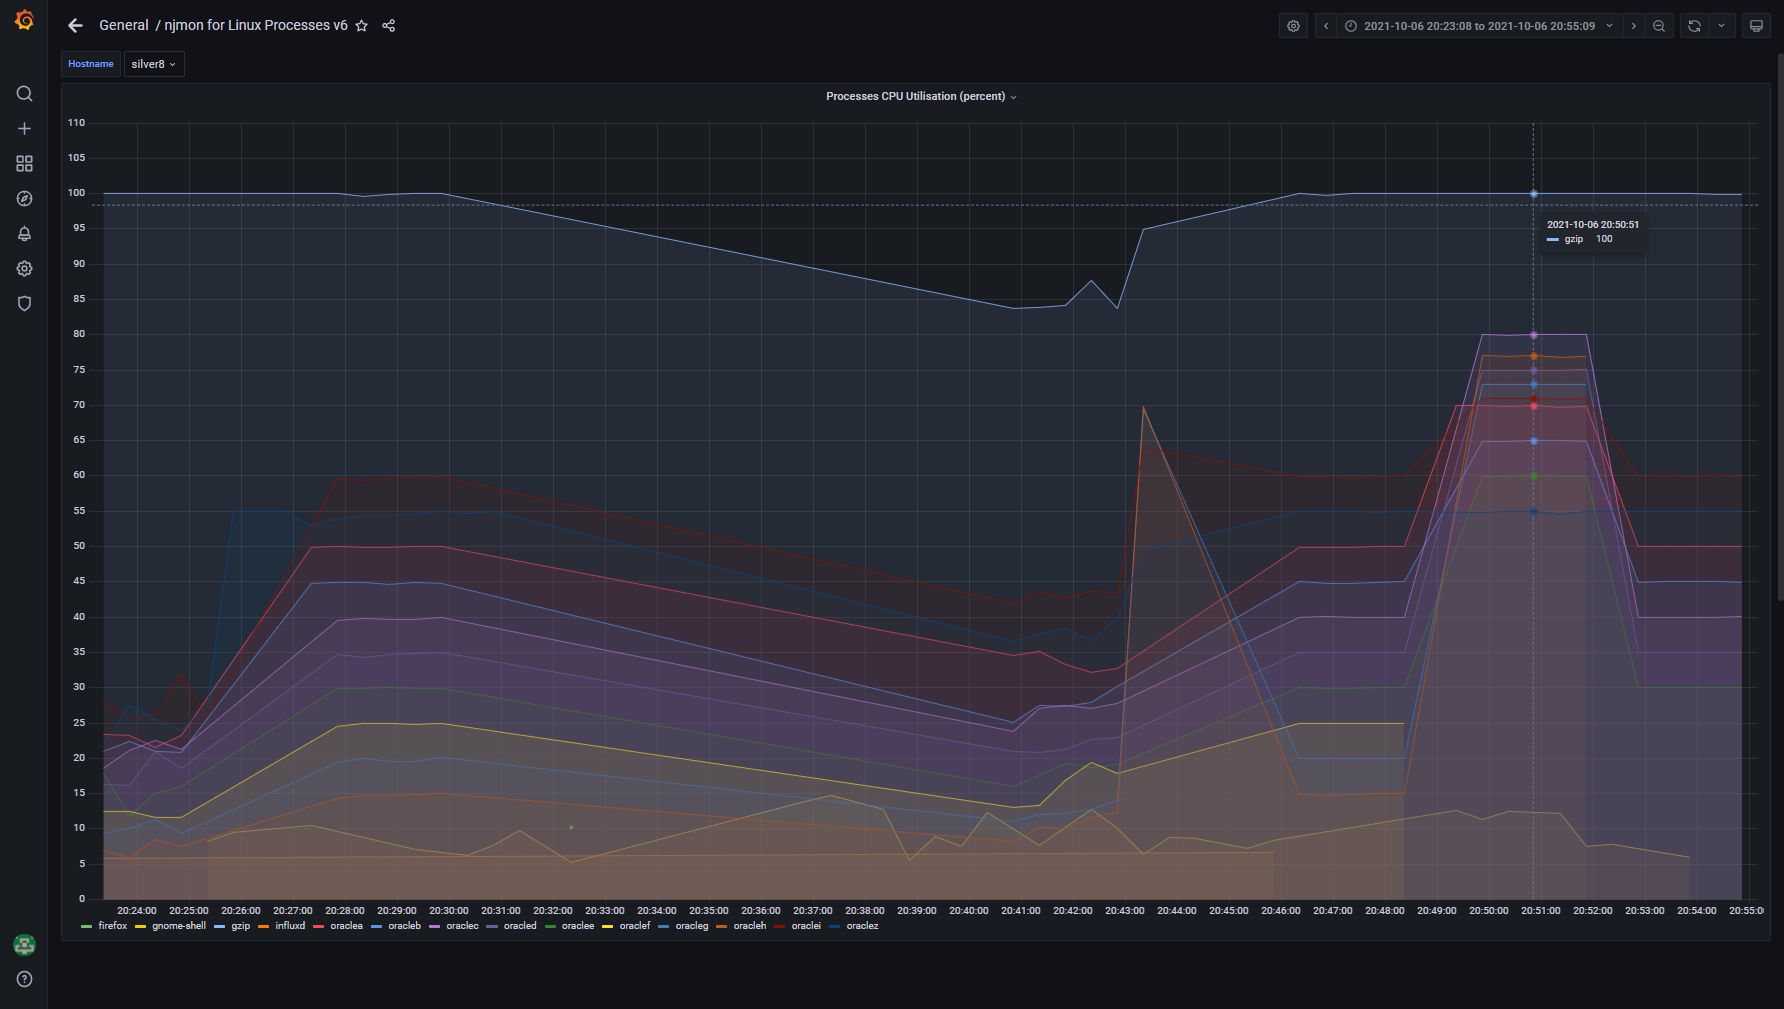The width and height of the screenshot is (1784, 1009).
Task: Zoom out the time range
Action: [1659, 26]
